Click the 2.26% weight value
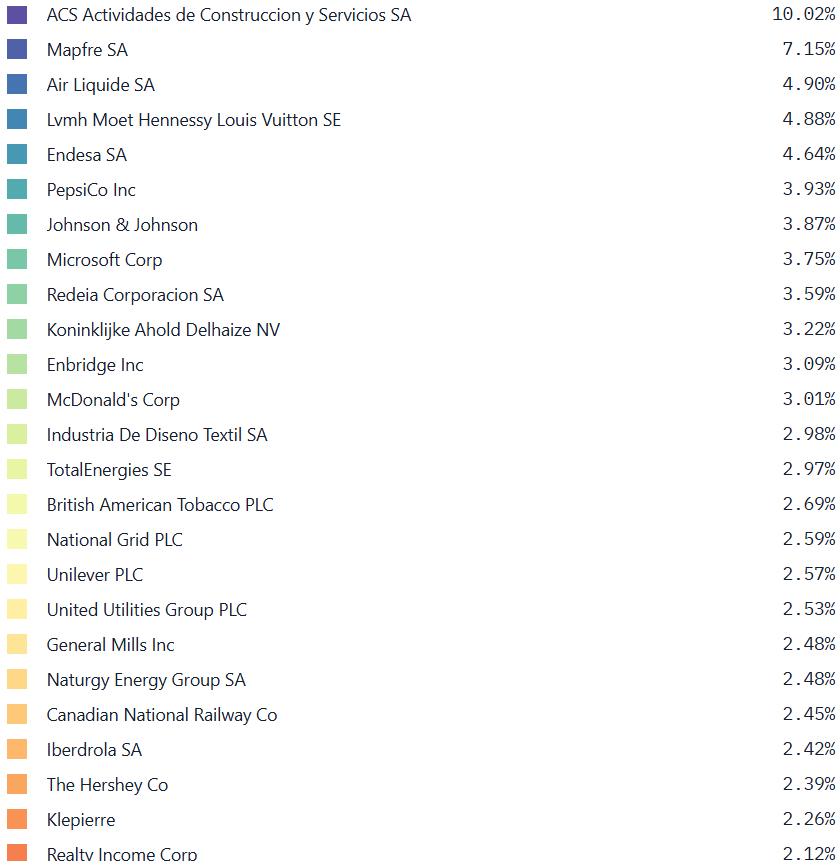This screenshot has width=837, height=861. [809, 819]
